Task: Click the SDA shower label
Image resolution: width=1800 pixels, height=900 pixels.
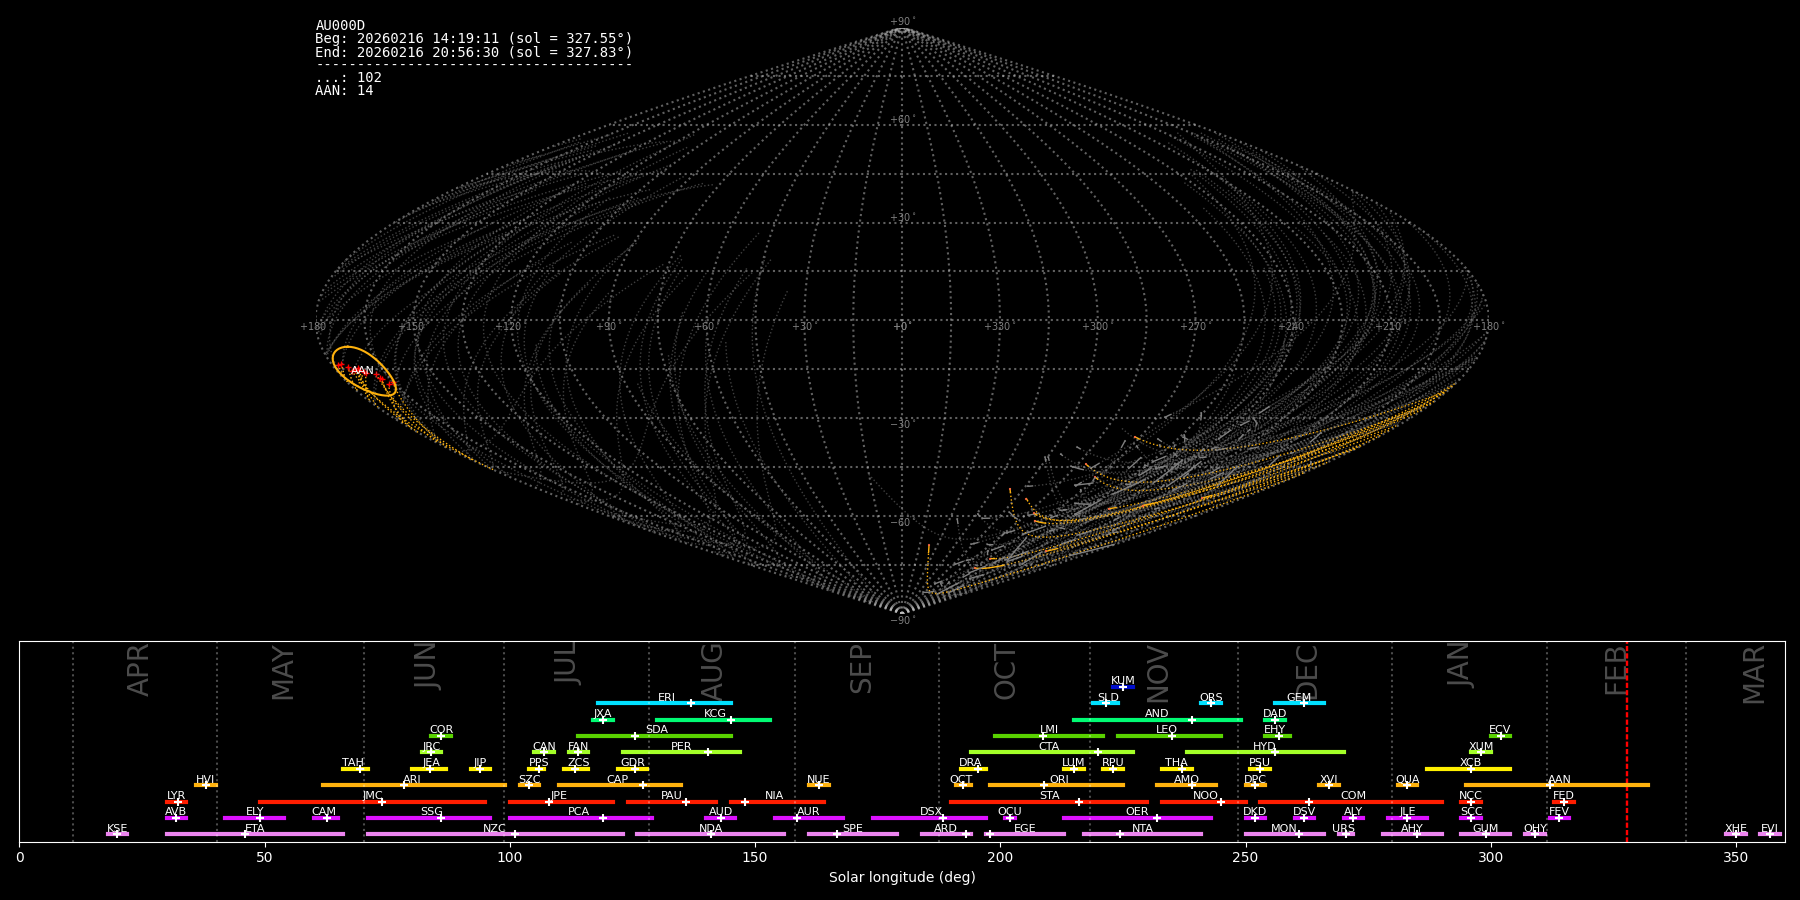Action: 657,730
